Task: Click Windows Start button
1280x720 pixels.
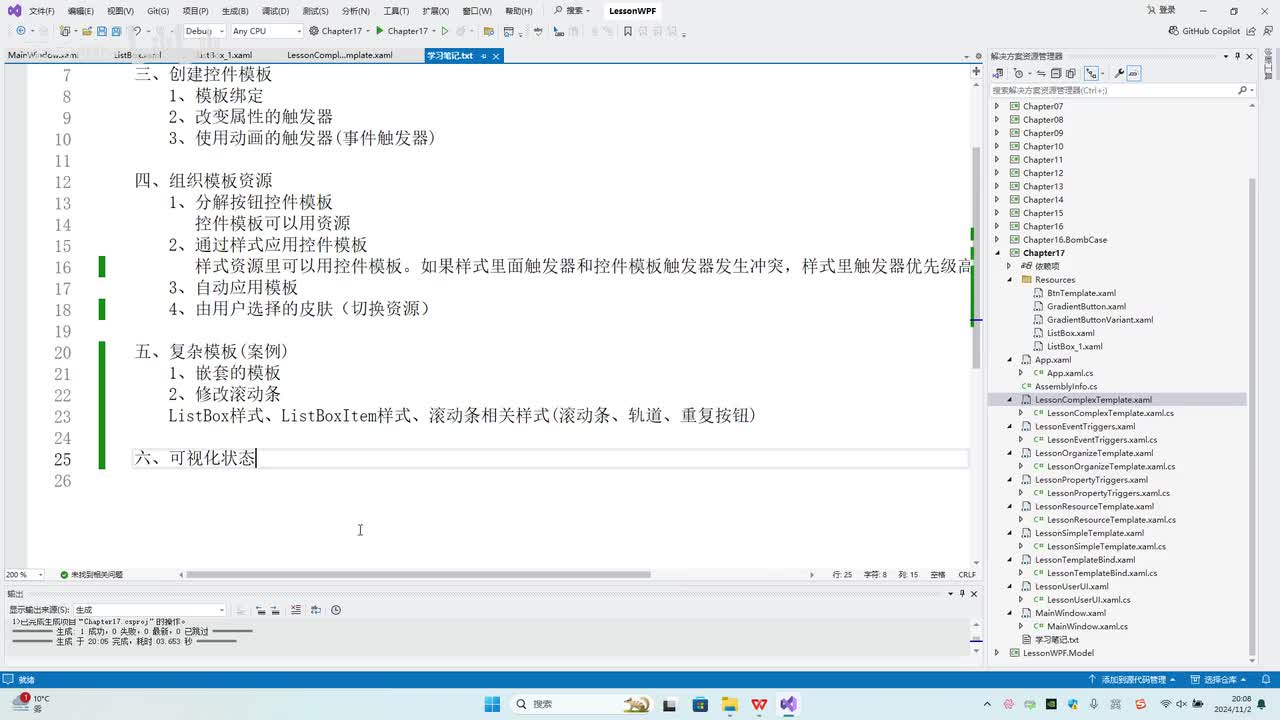Action: pyautogui.click(x=492, y=704)
